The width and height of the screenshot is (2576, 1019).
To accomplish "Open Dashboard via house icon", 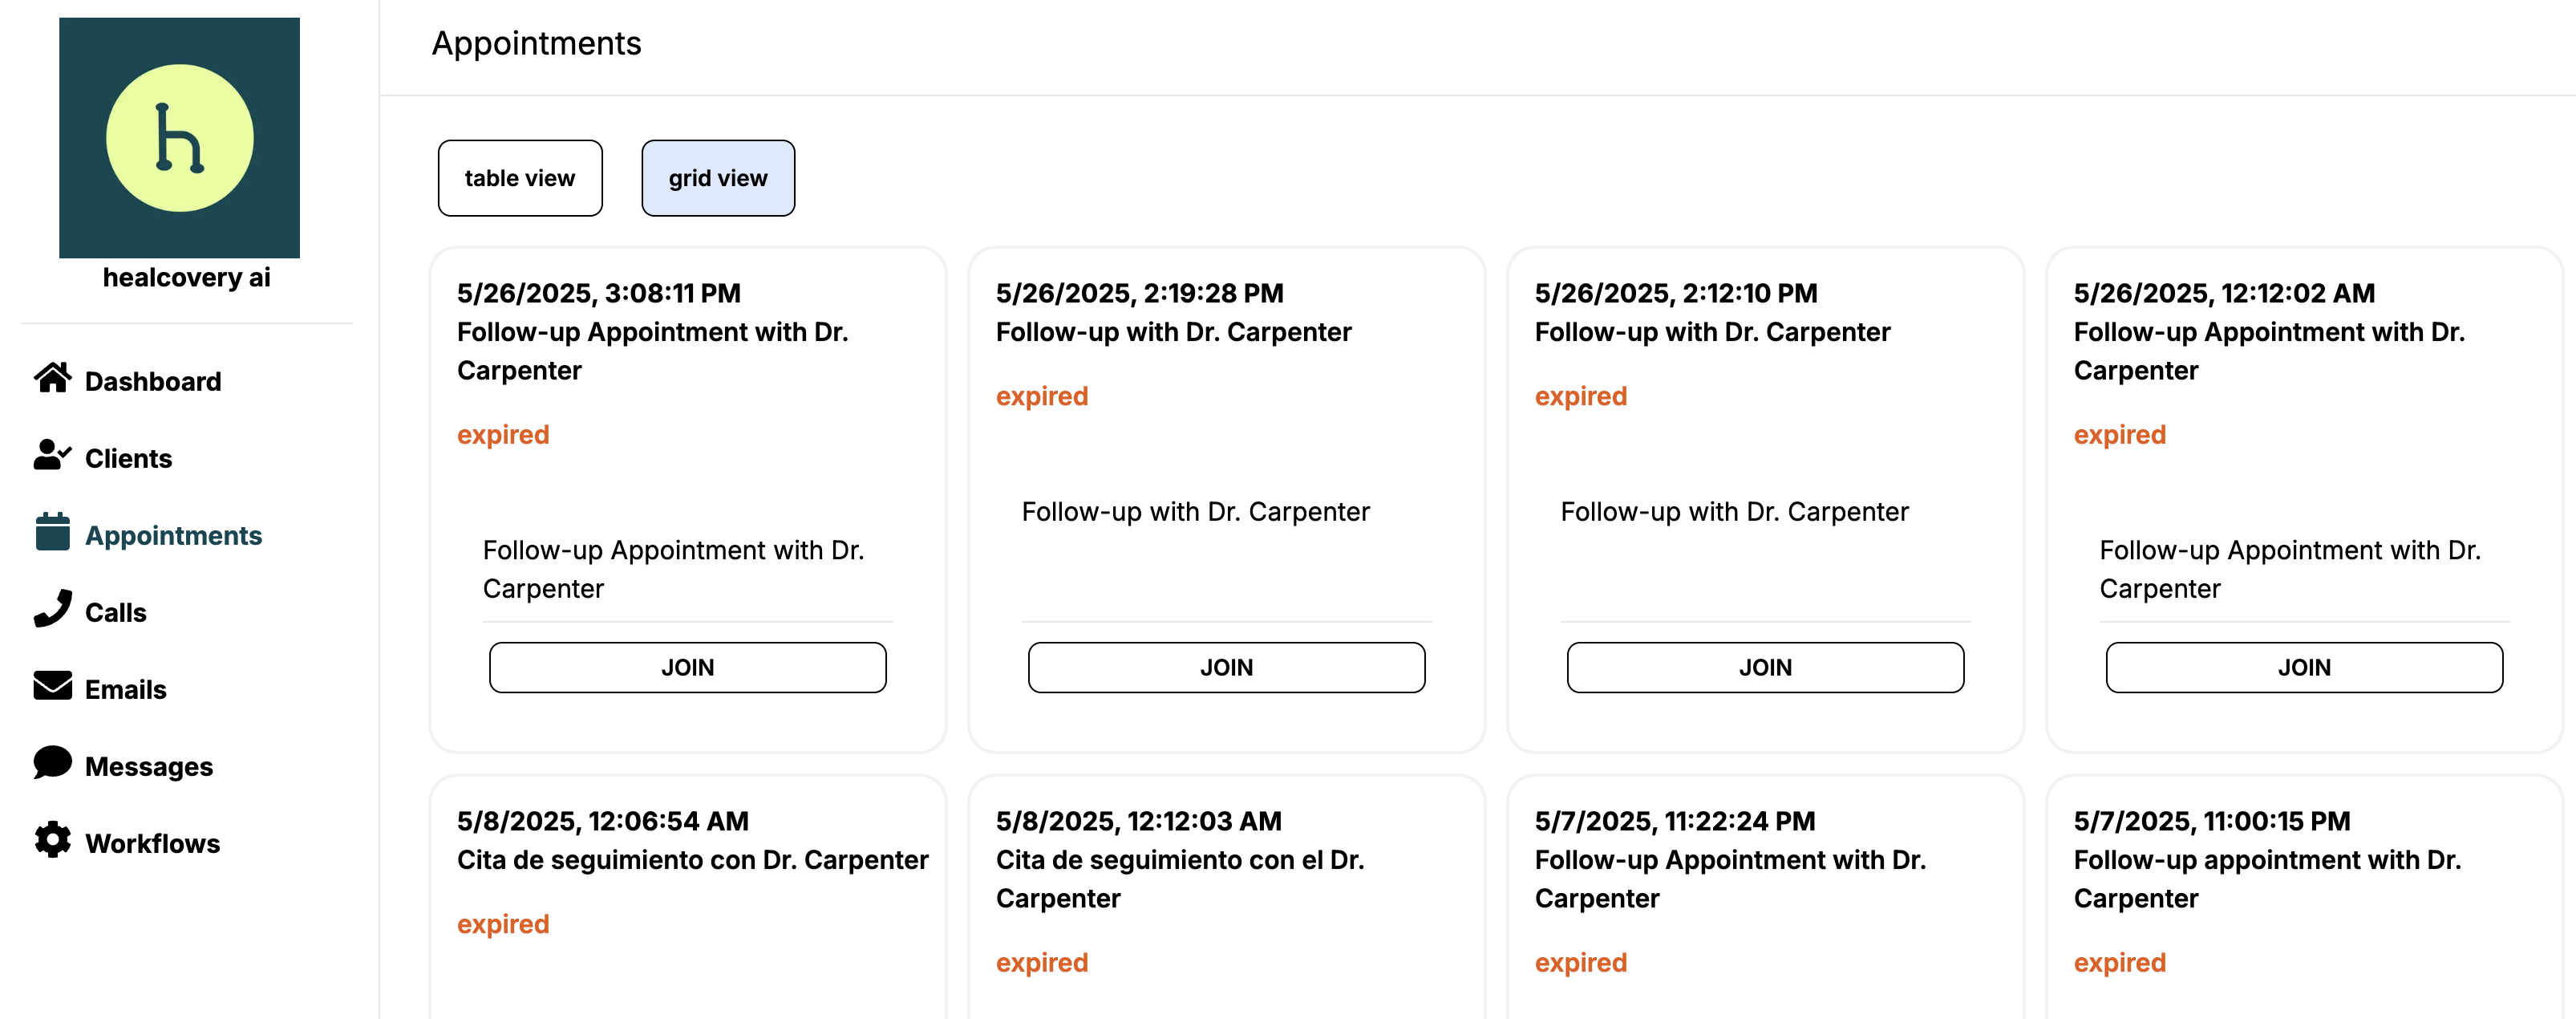I will point(52,379).
